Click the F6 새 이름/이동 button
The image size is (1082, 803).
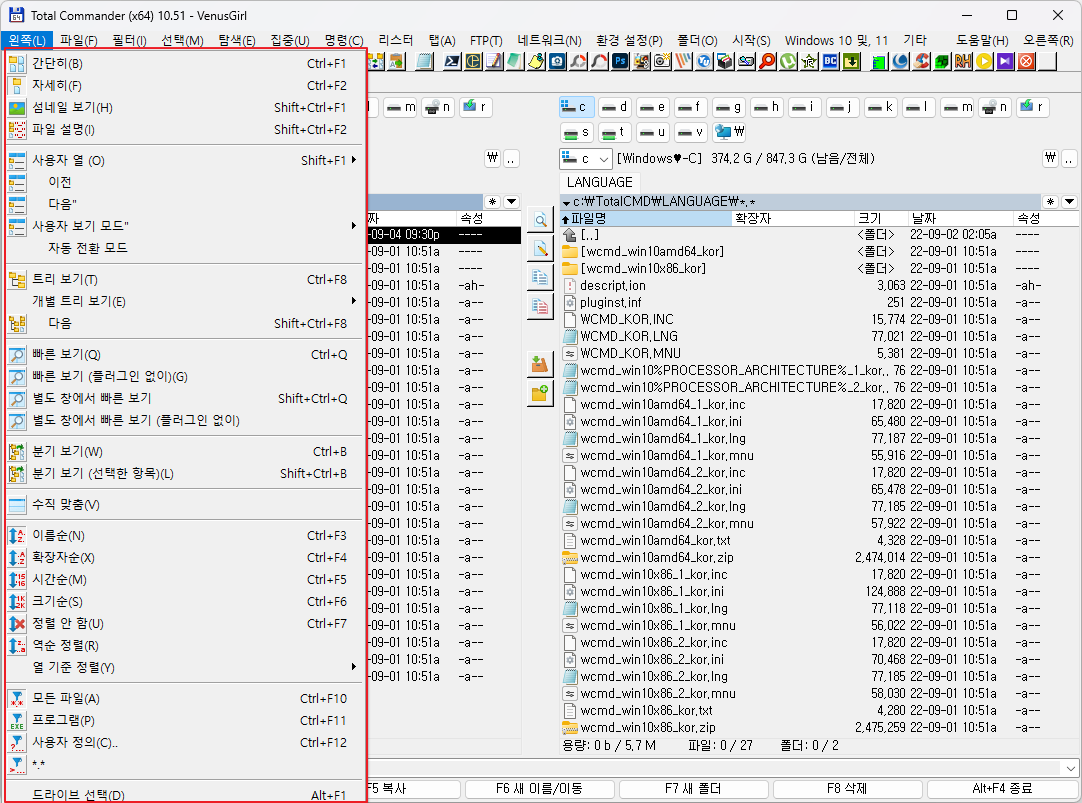tap(539, 789)
